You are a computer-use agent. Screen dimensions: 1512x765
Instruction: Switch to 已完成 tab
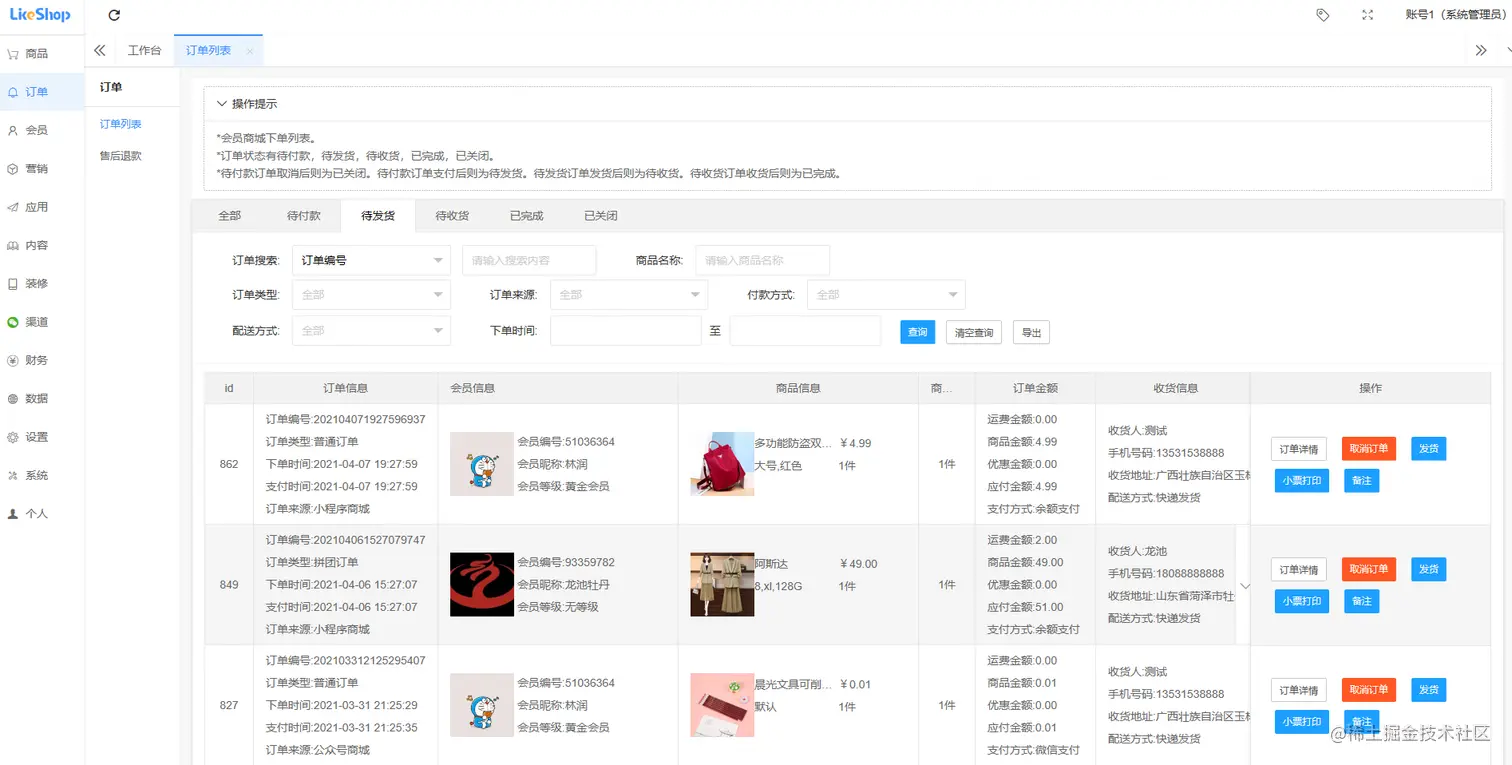526,216
